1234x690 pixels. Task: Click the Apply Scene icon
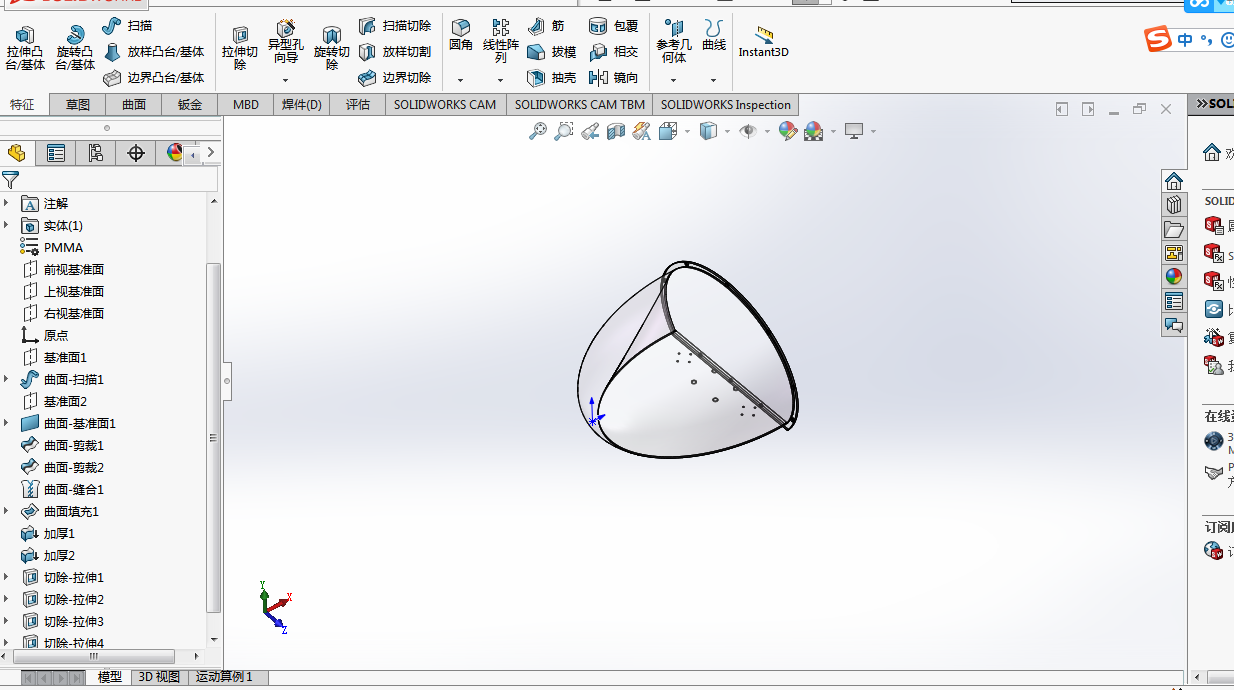814,131
